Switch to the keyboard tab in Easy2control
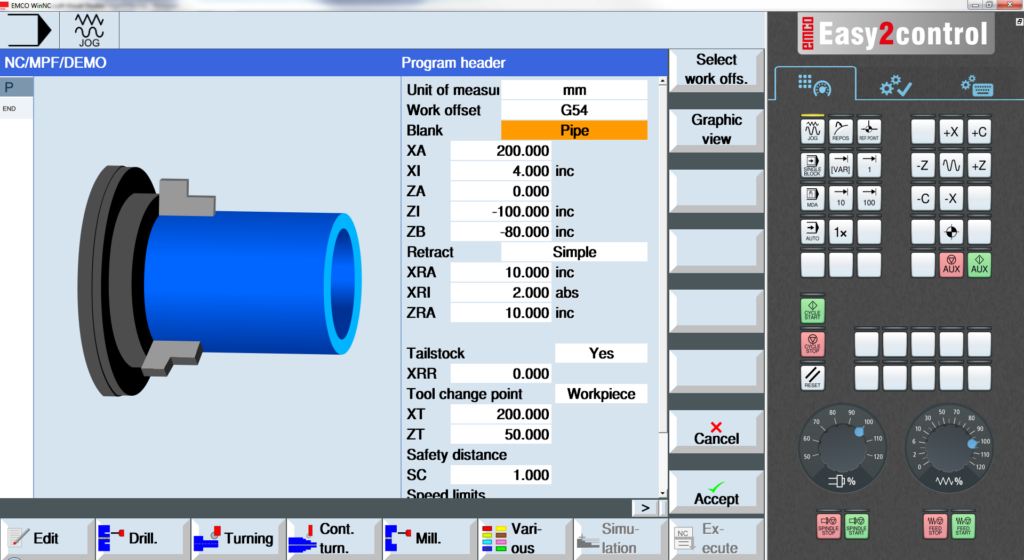 [977, 86]
